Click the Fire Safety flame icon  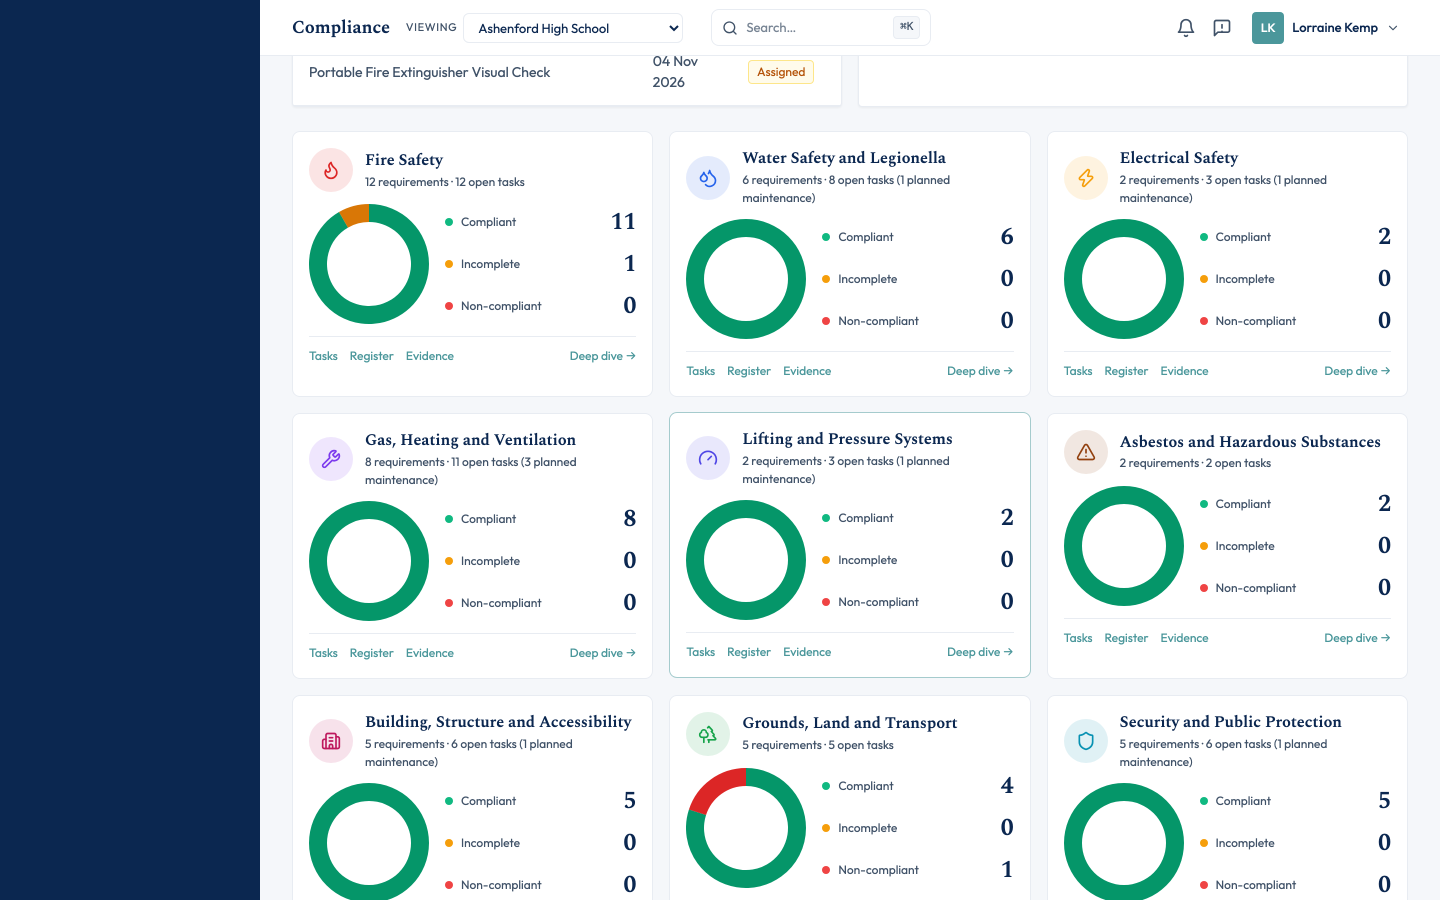331,170
